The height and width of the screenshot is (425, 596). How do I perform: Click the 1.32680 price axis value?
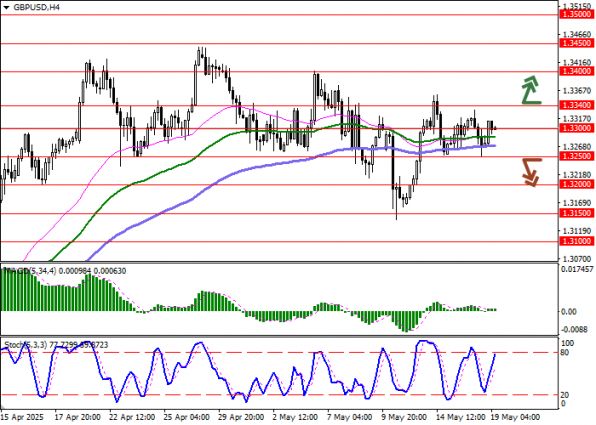click(x=577, y=147)
